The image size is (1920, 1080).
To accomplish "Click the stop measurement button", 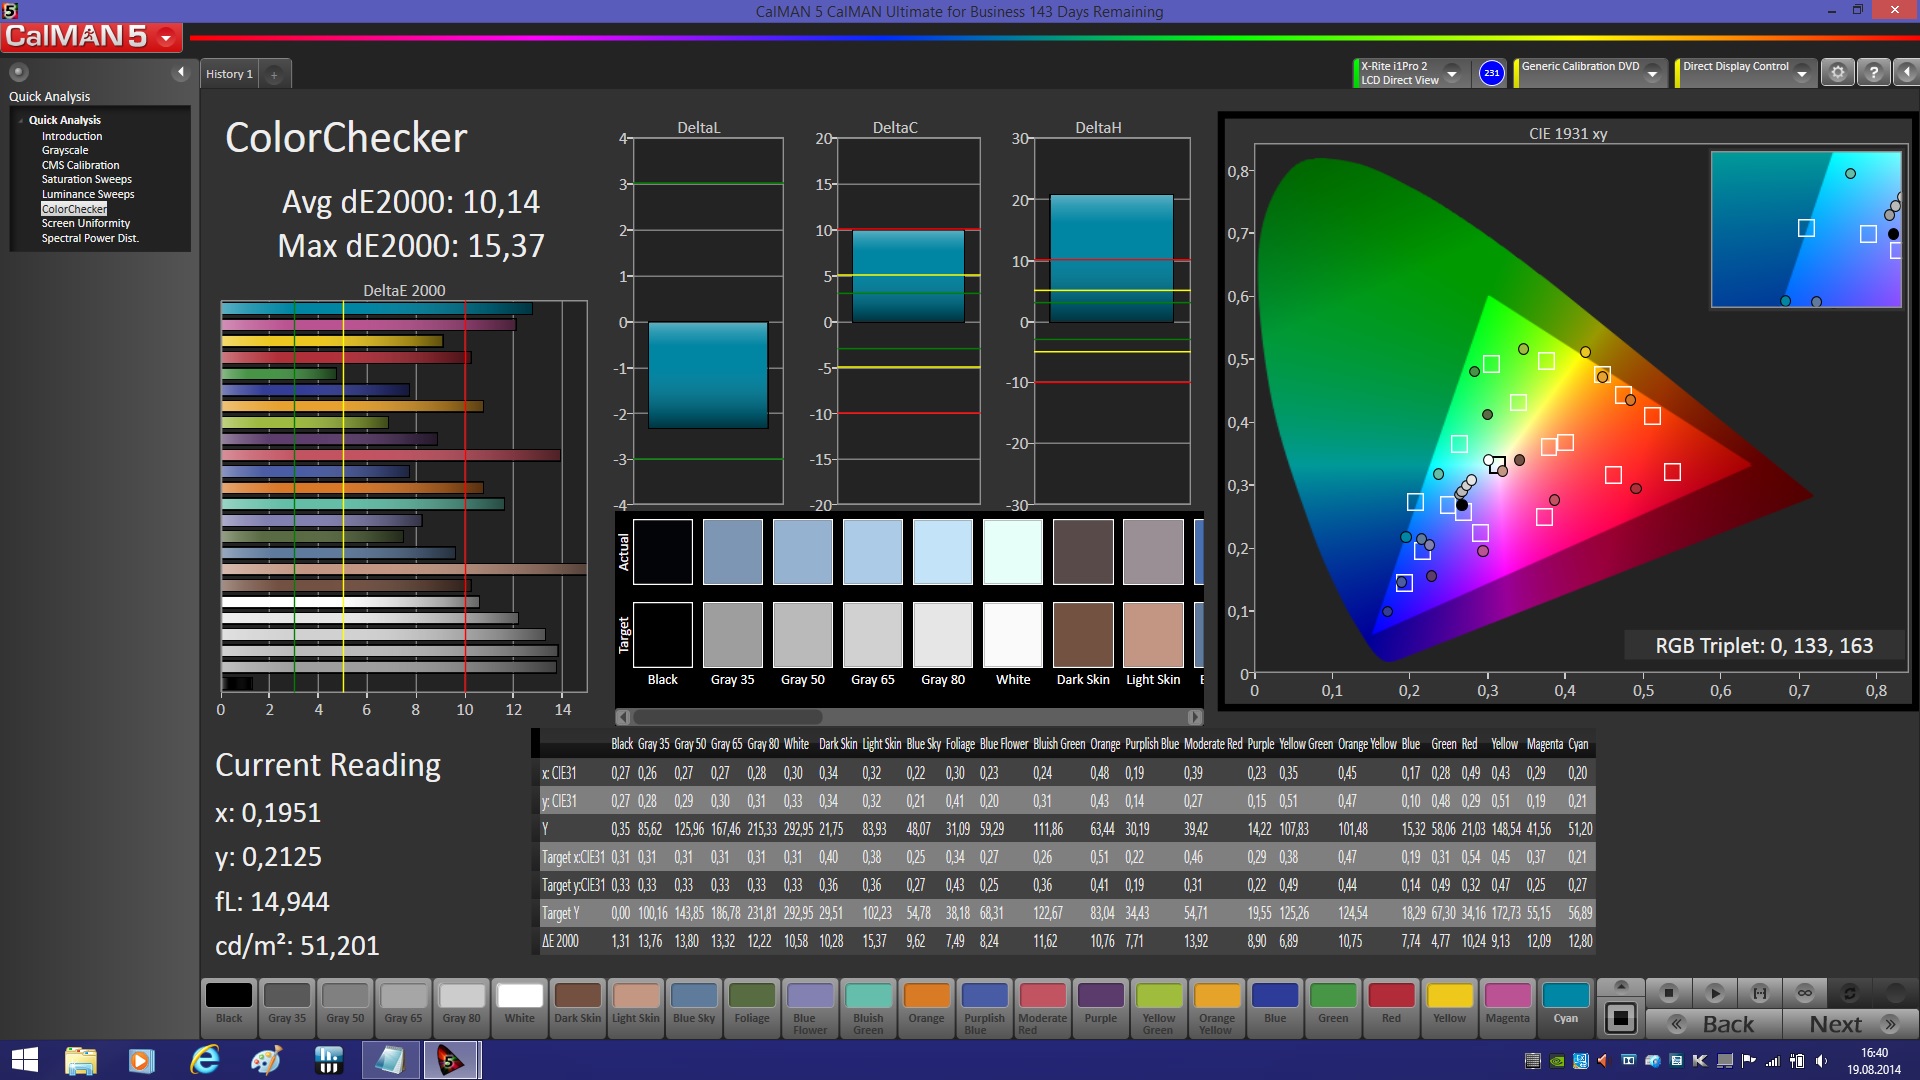I will tap(1668, 993).
